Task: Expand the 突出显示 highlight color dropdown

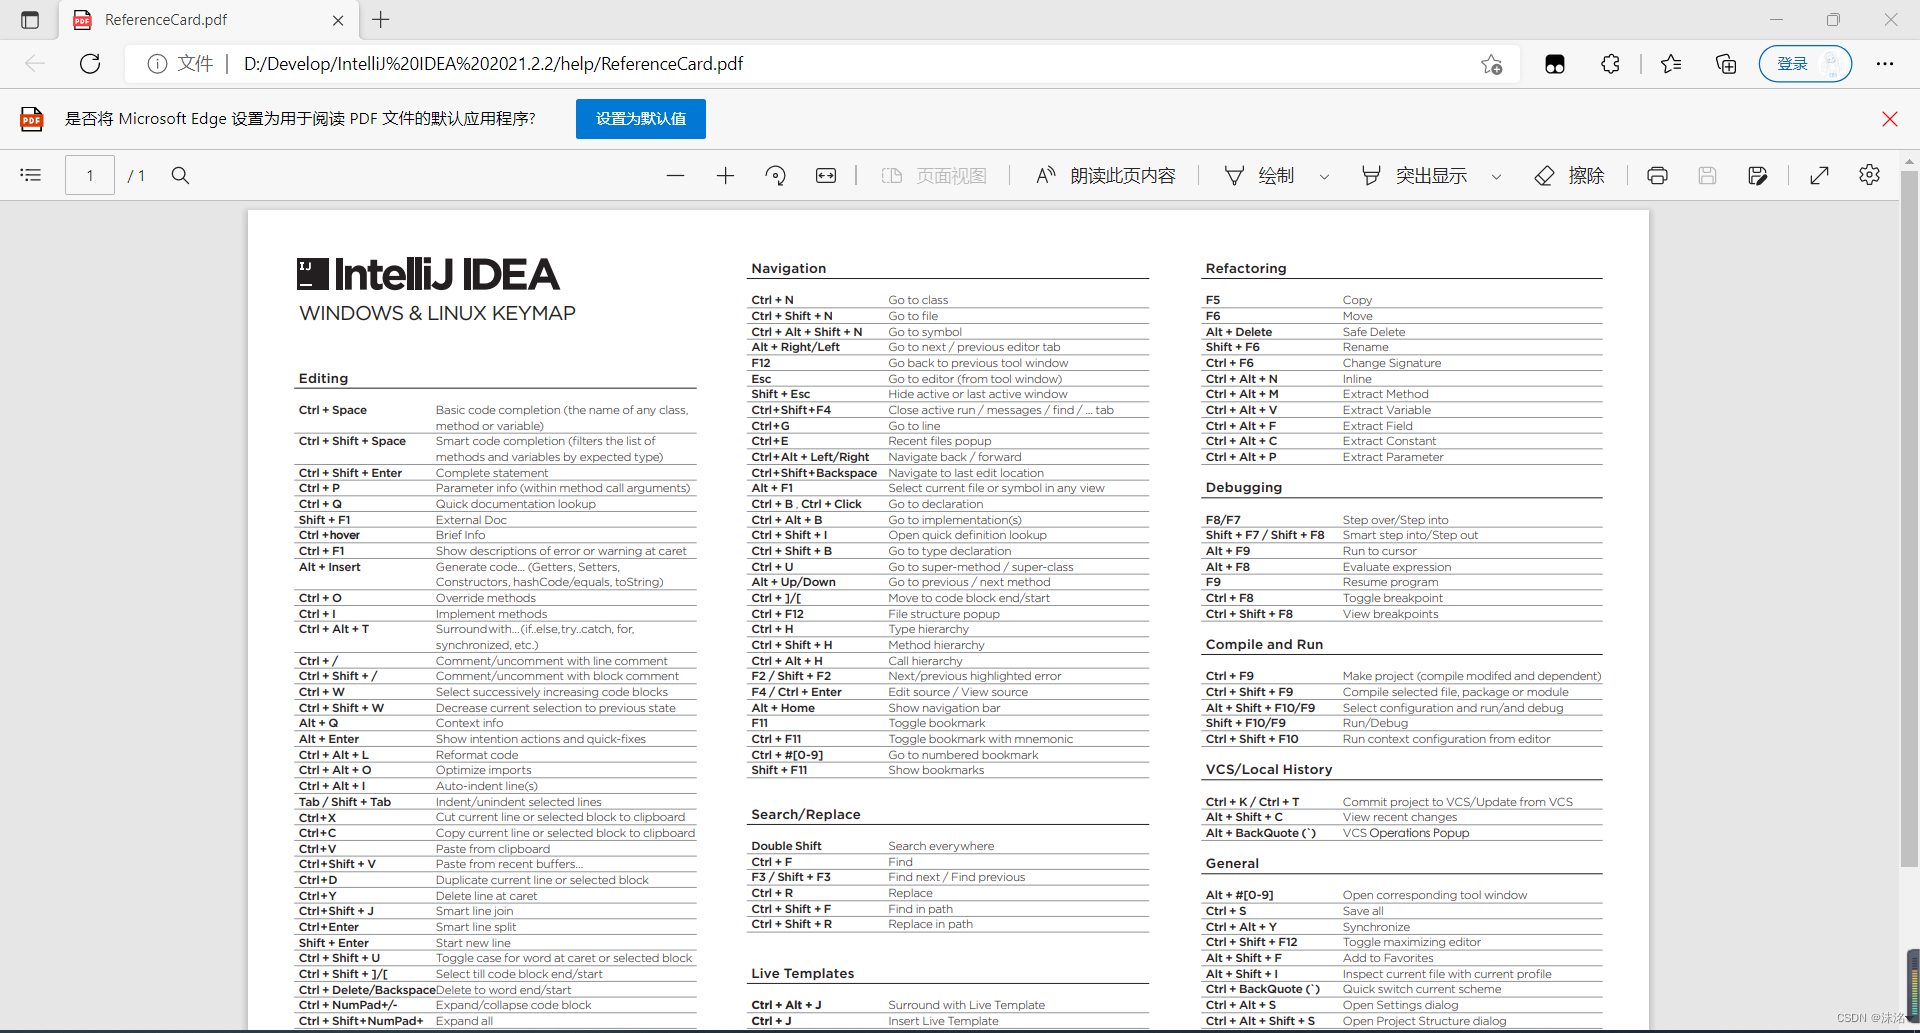Action: 1497,176
